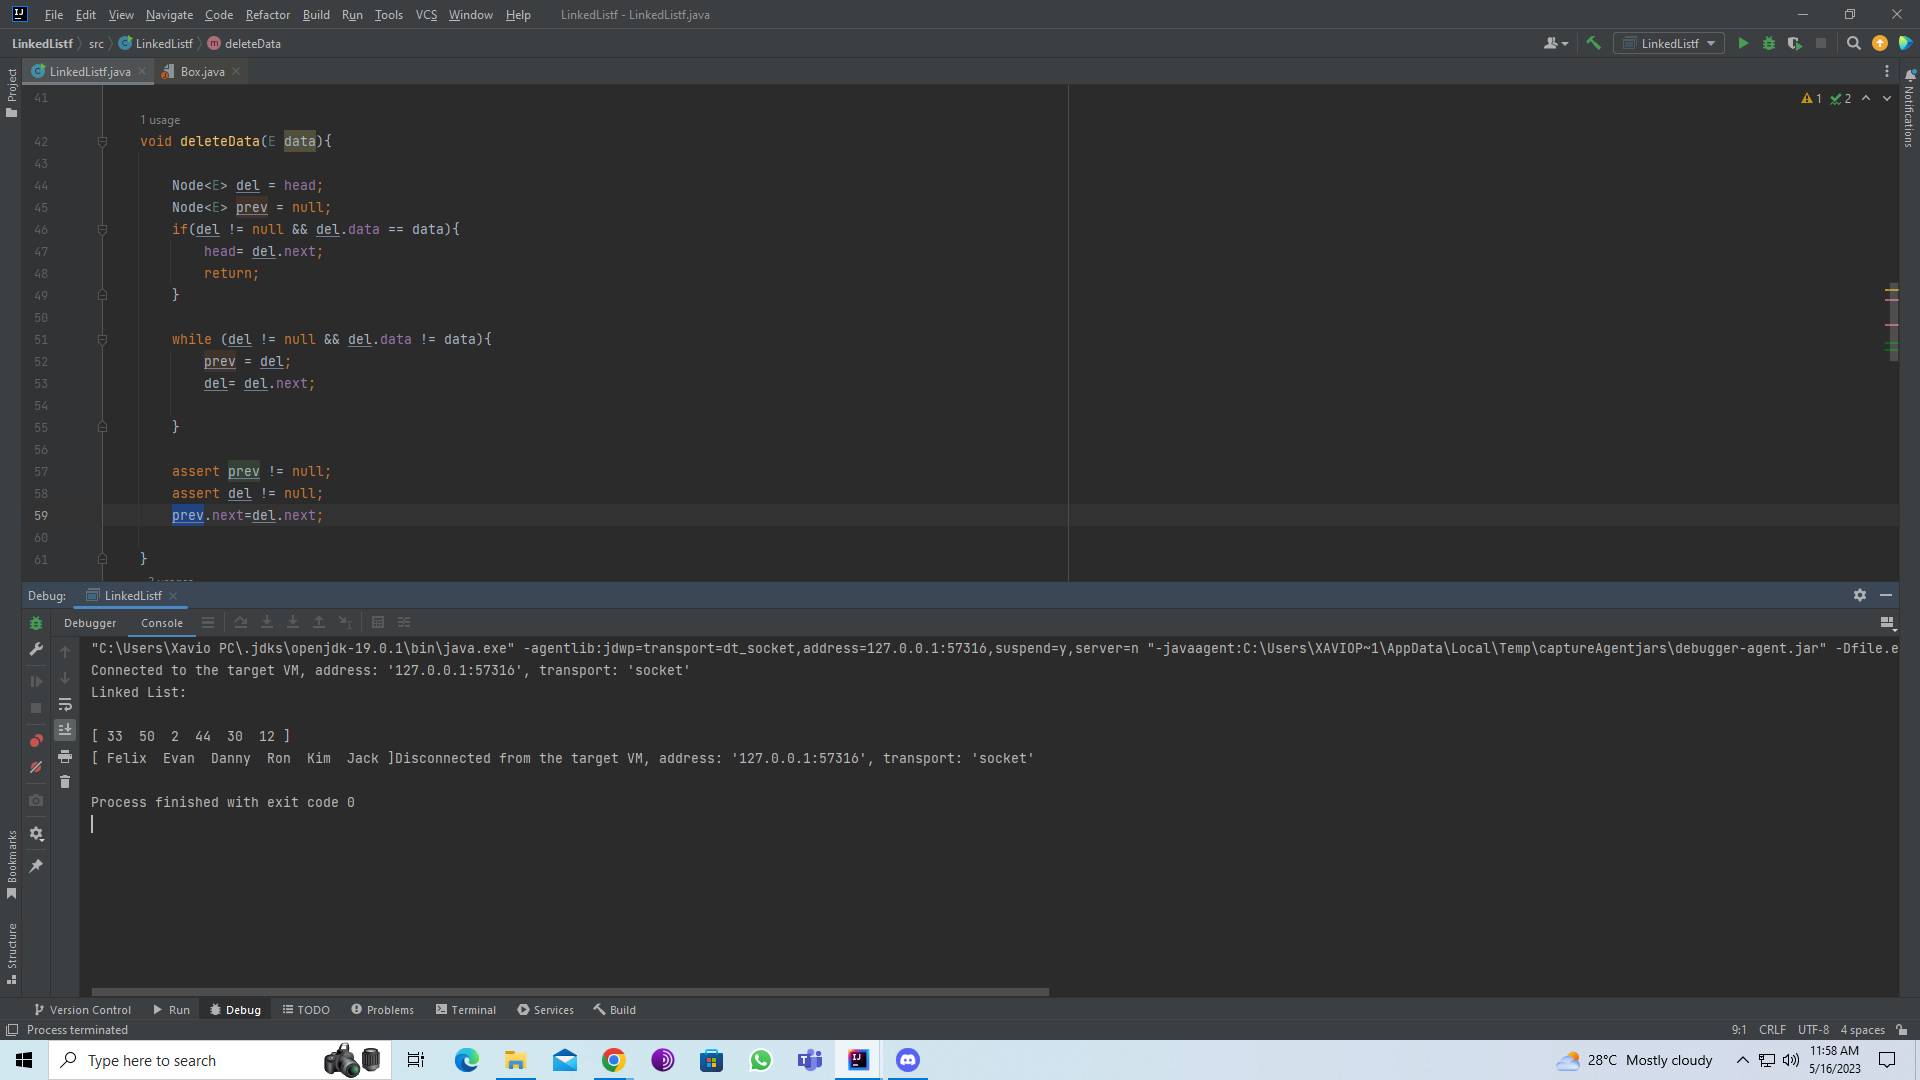
Task: Toggle the read-only lock icon in status bar
Action: (x=1902, y=1030)
